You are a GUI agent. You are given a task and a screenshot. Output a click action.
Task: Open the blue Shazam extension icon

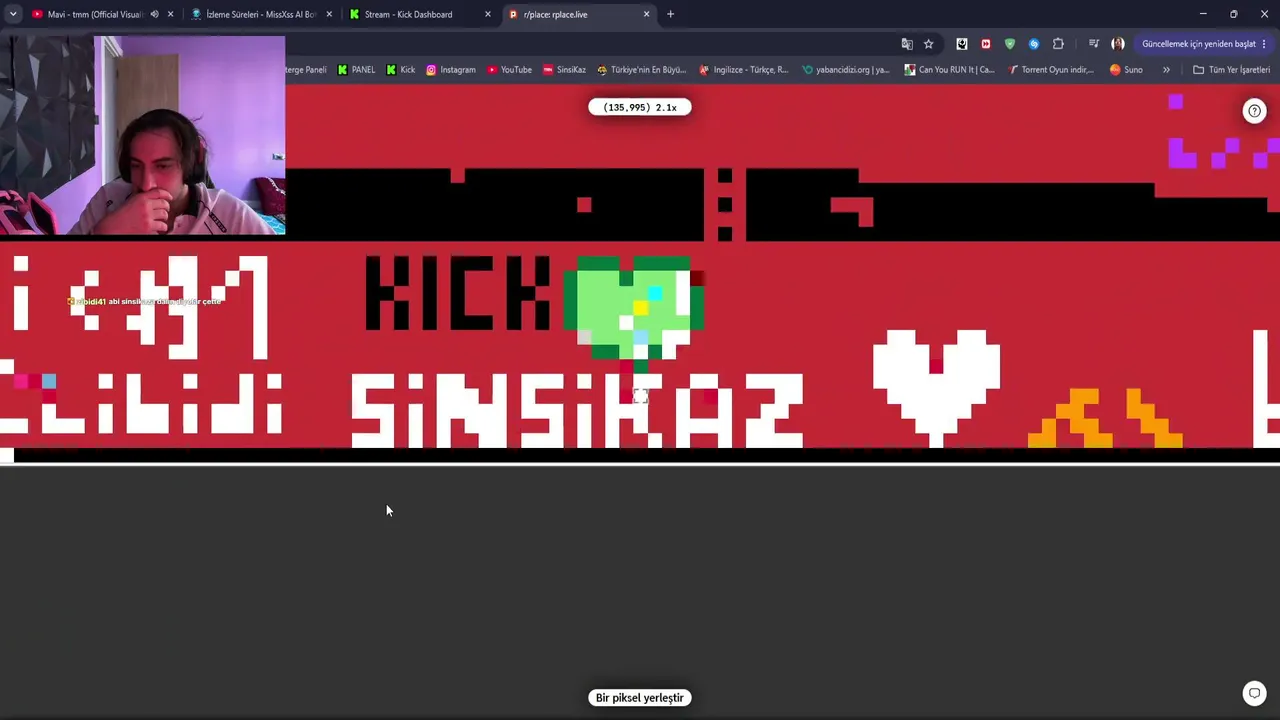coord(1034,44)
